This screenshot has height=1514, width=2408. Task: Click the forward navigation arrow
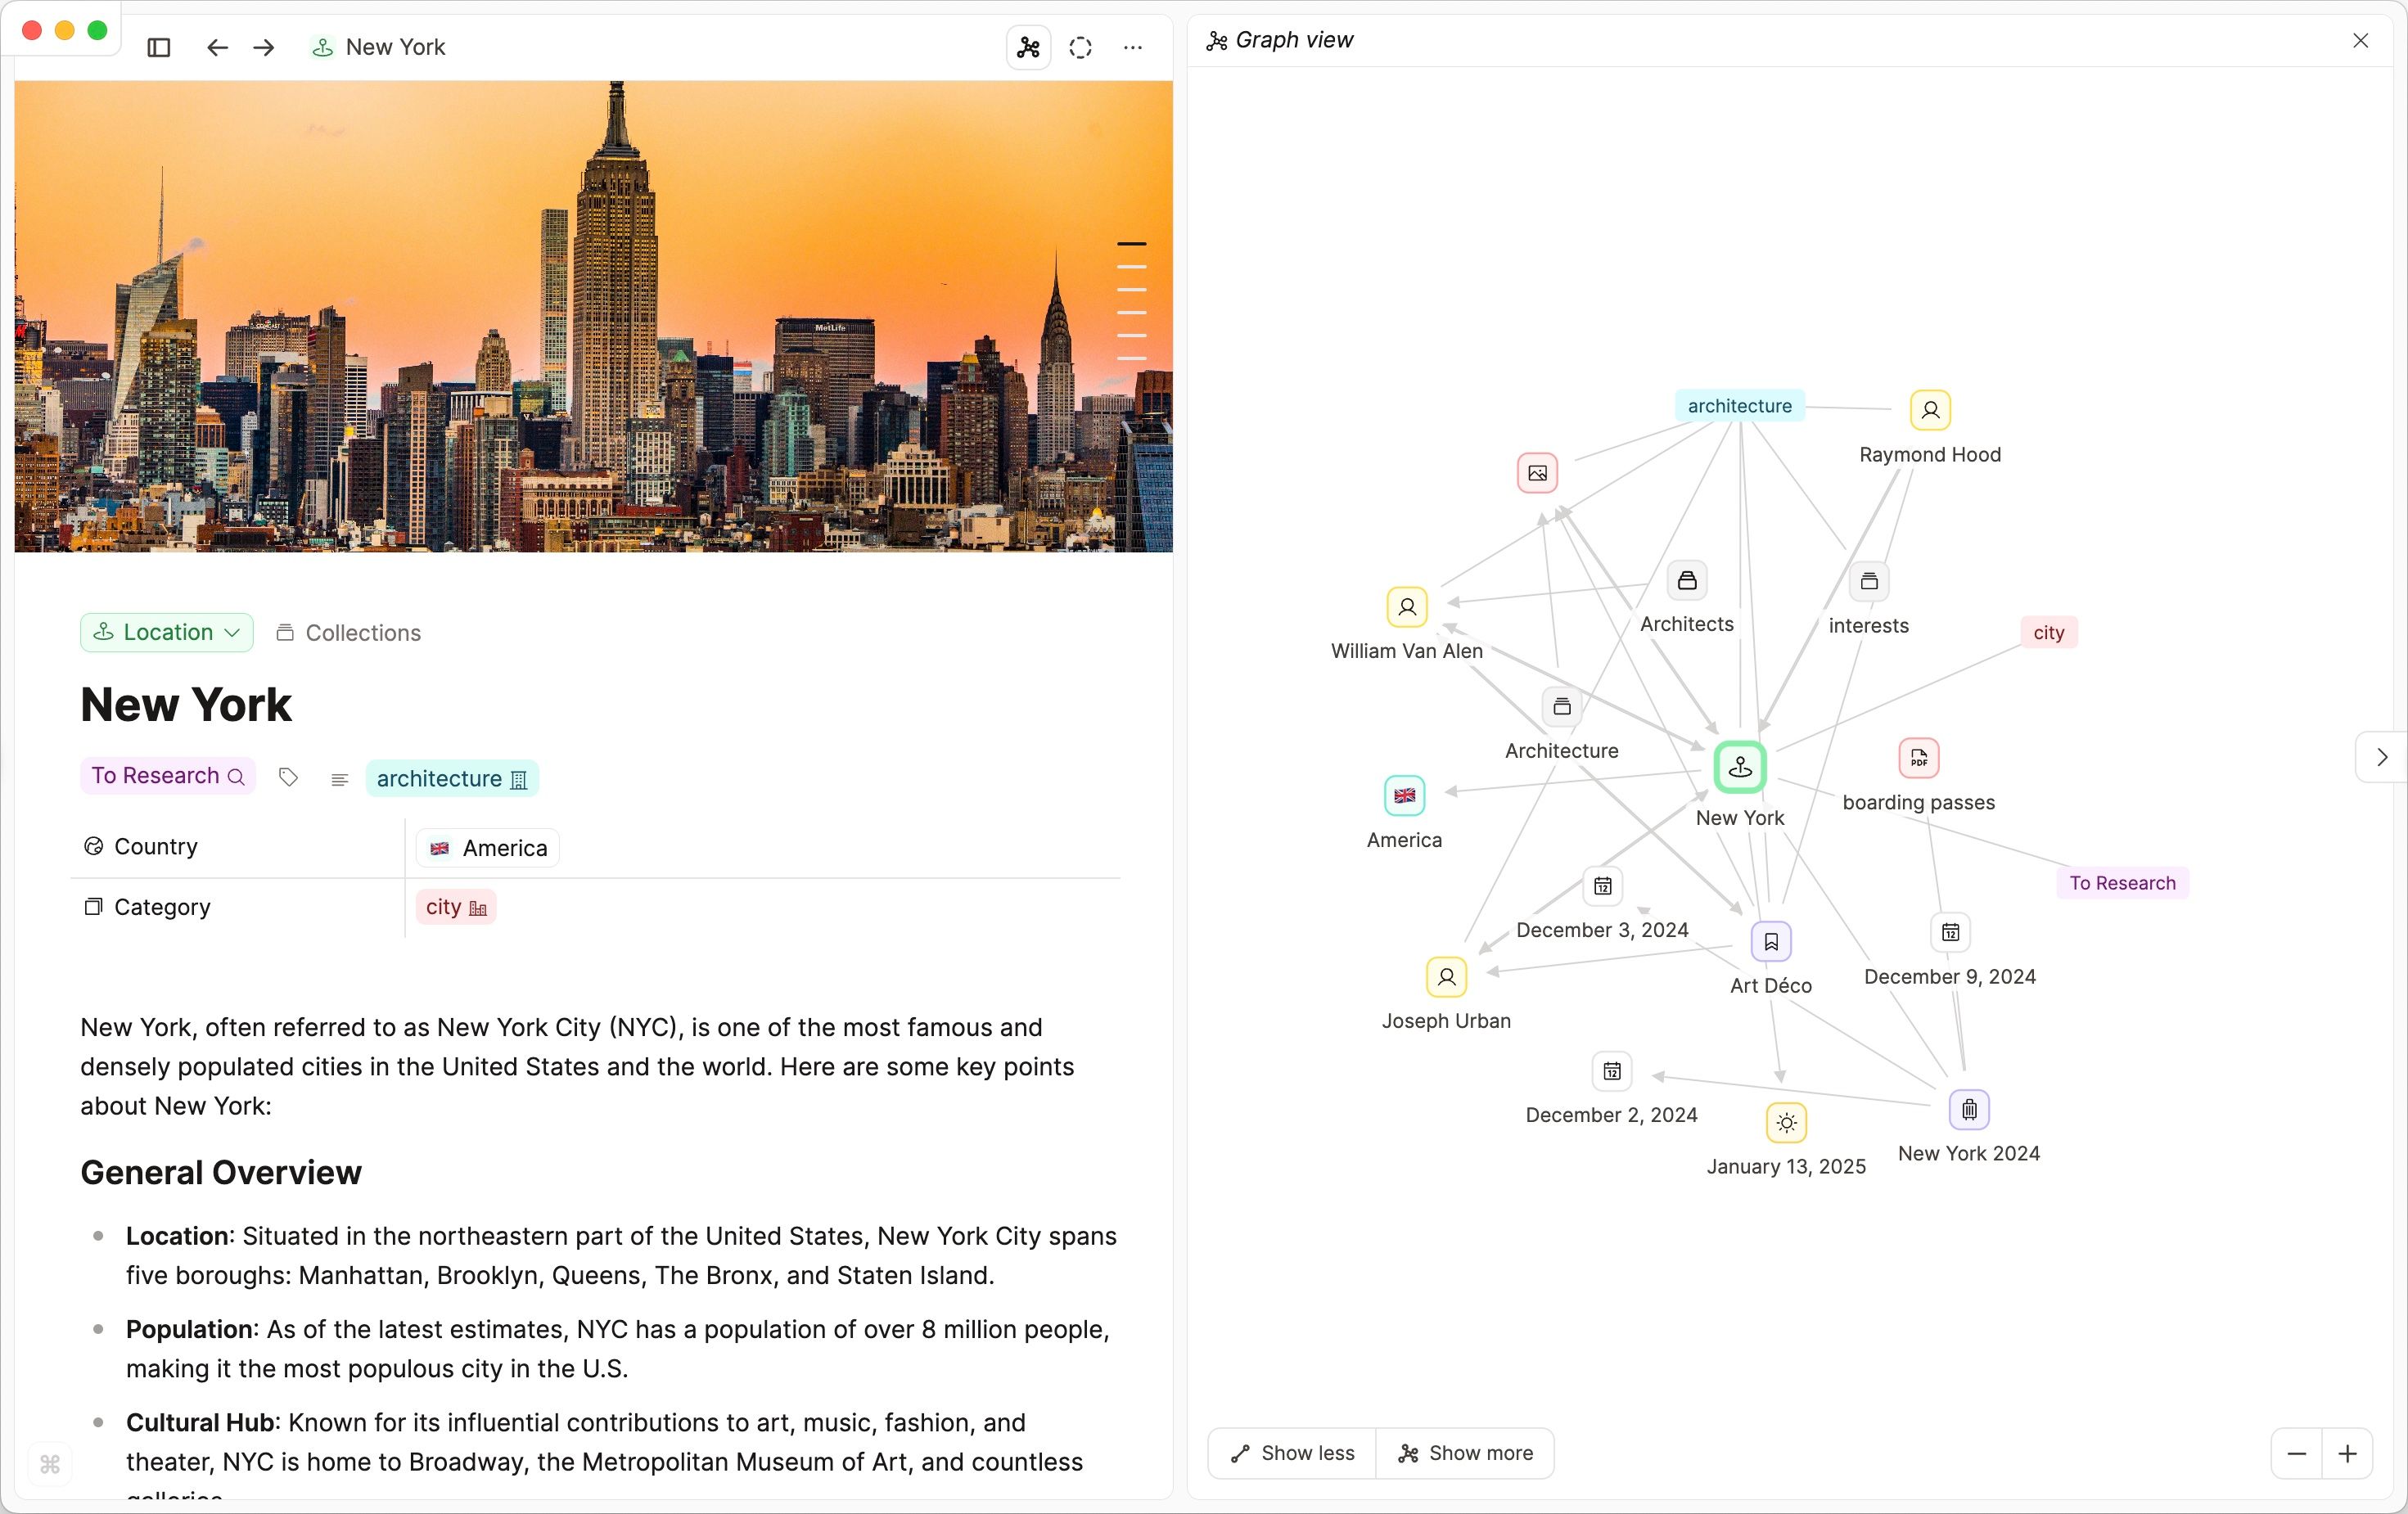262,47
